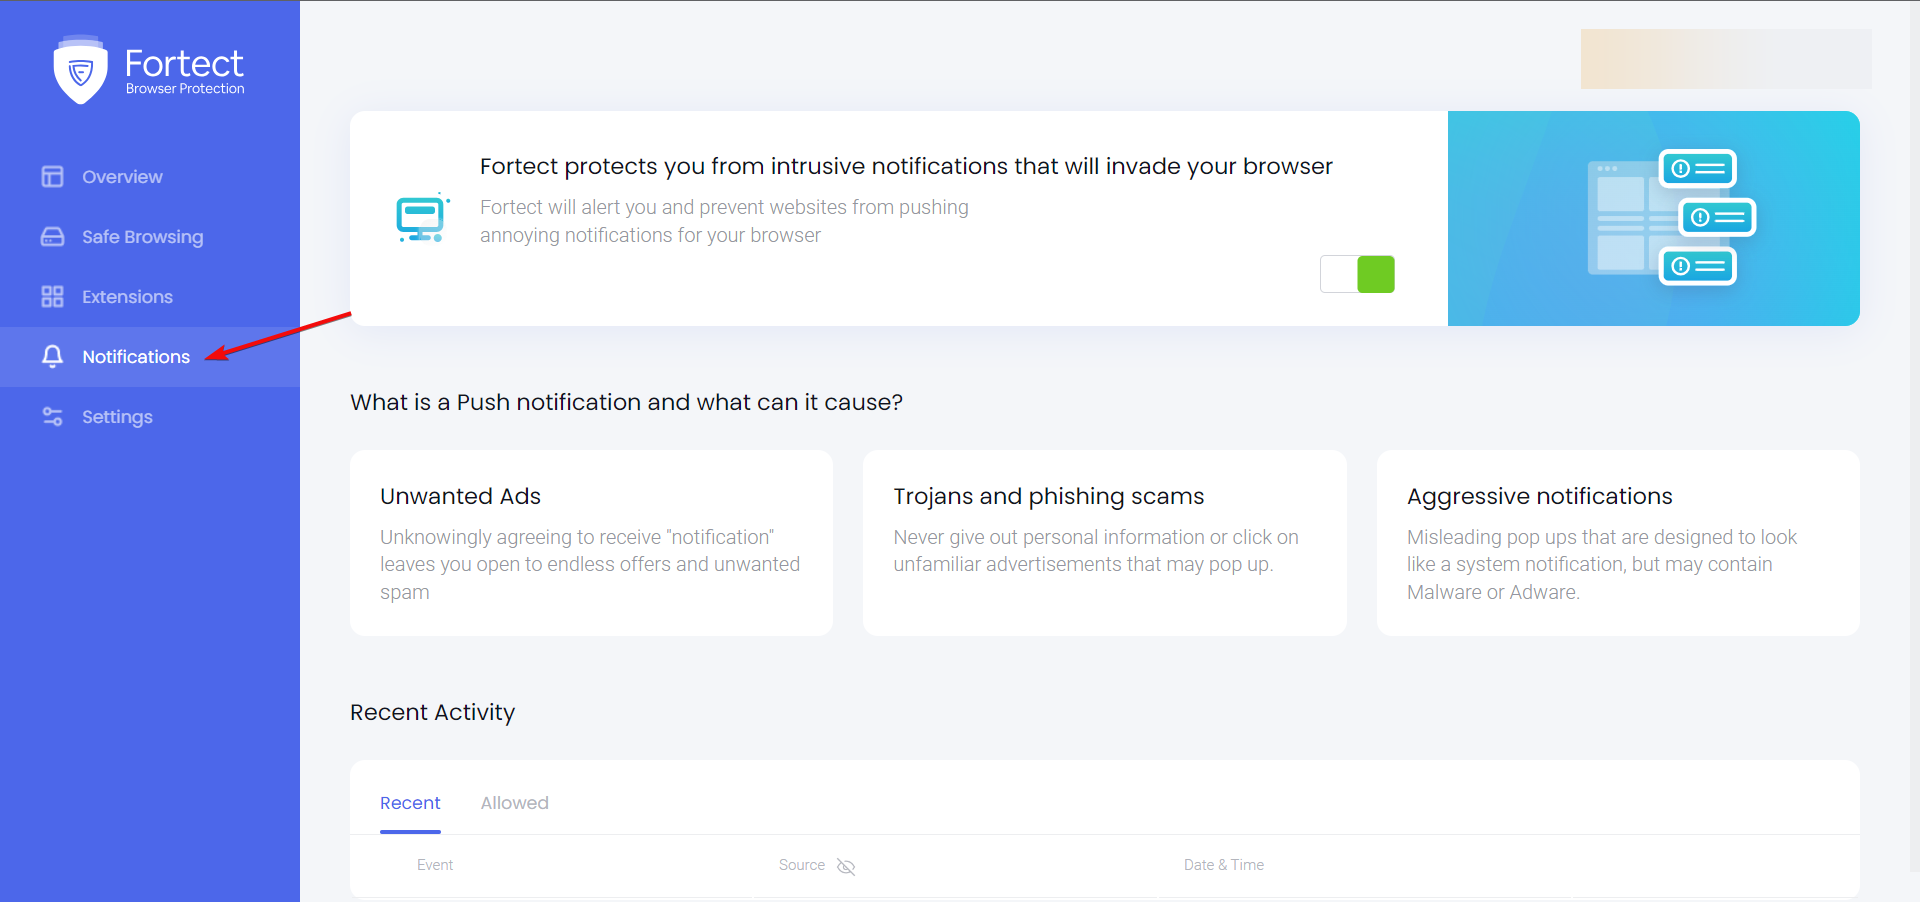Open the Safe Browsing menu item
1920x902 pixels.
150,237
